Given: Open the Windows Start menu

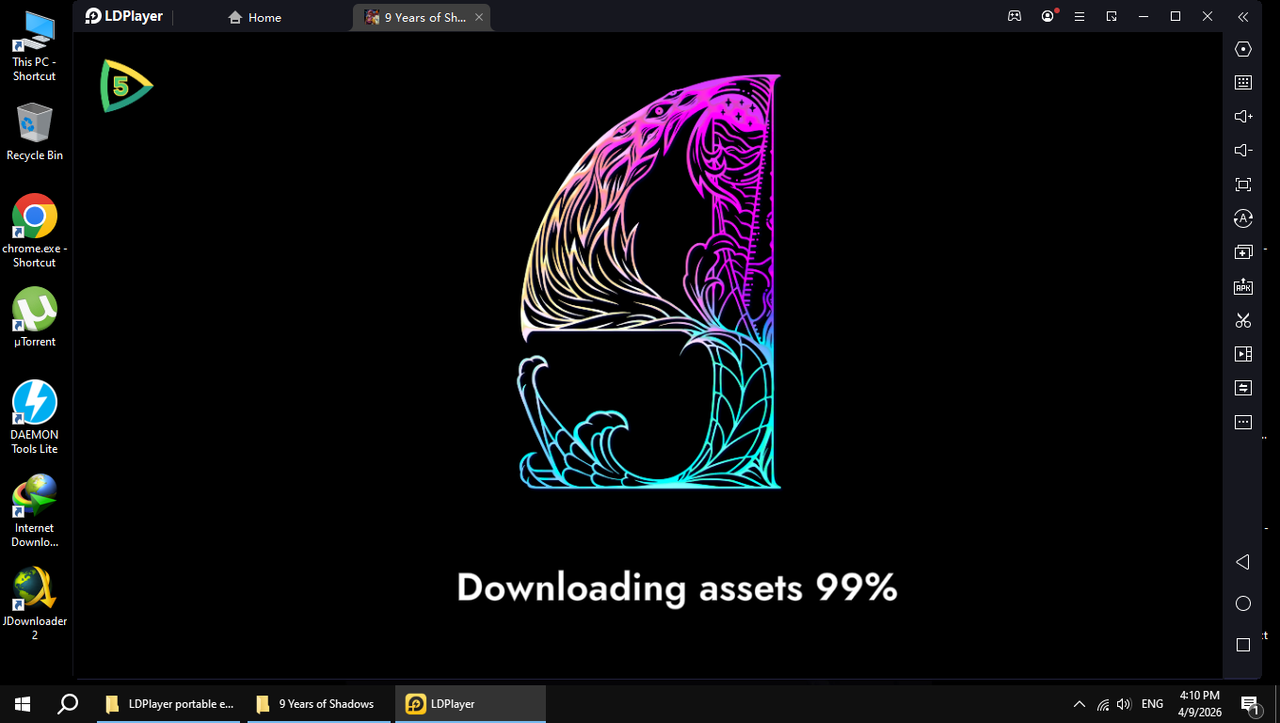Looking at the screenshot, I should tap(22, 704).
